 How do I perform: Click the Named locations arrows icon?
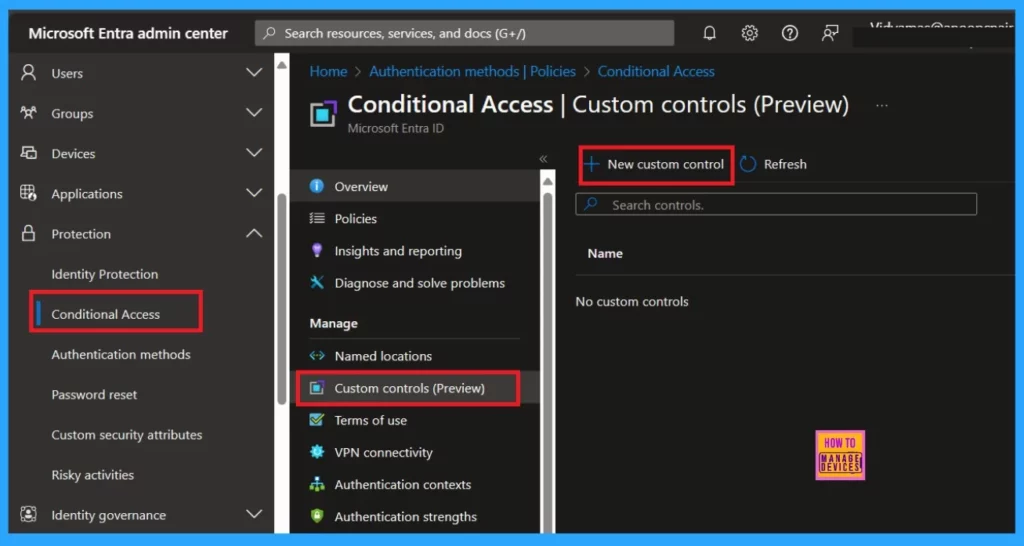[317, 356]
